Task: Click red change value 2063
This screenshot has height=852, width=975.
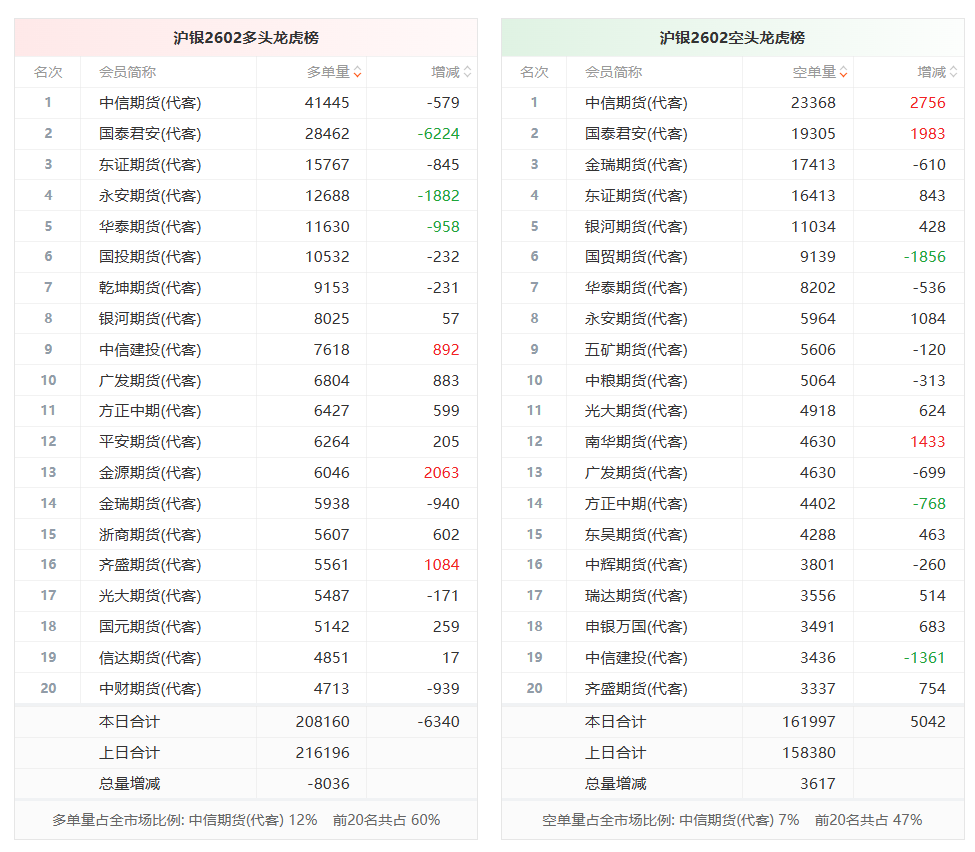Action: point(441,473)
